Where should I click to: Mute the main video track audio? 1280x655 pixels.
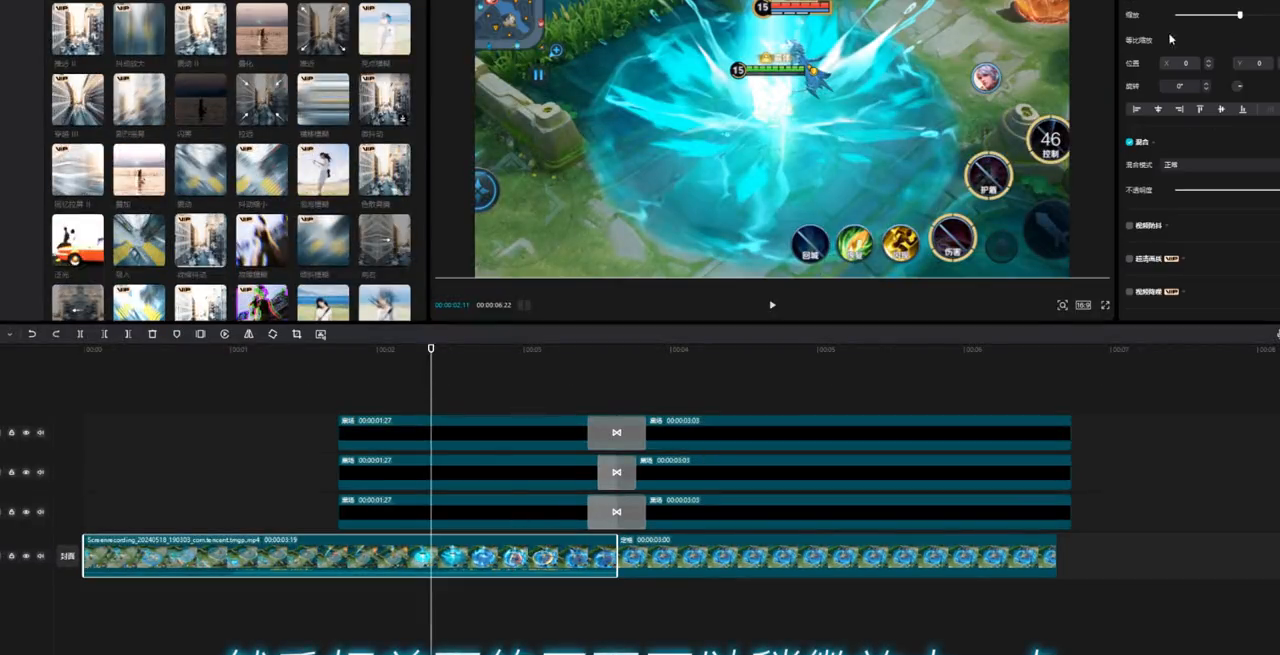pos(41,556)
